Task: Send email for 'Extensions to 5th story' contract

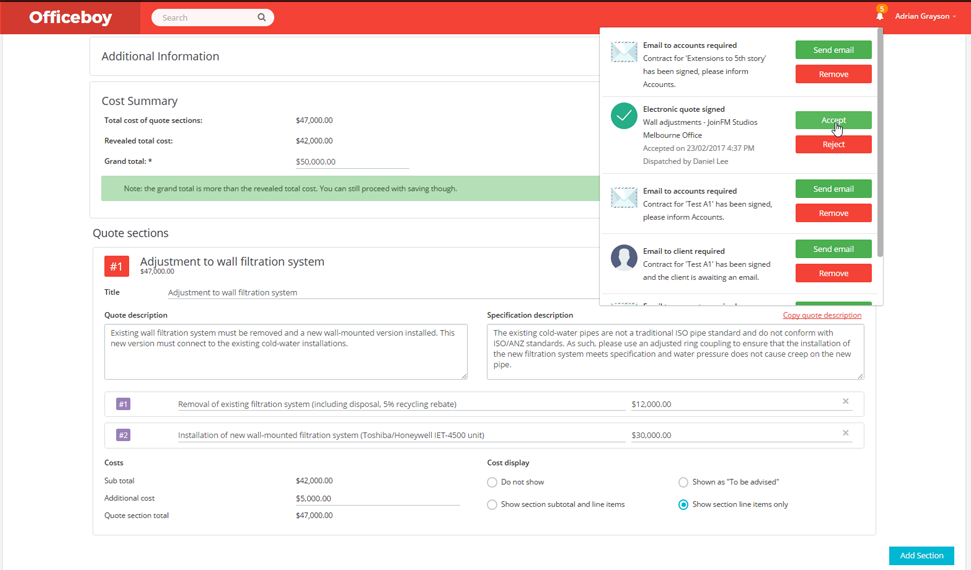Action: tap(833, 50)
